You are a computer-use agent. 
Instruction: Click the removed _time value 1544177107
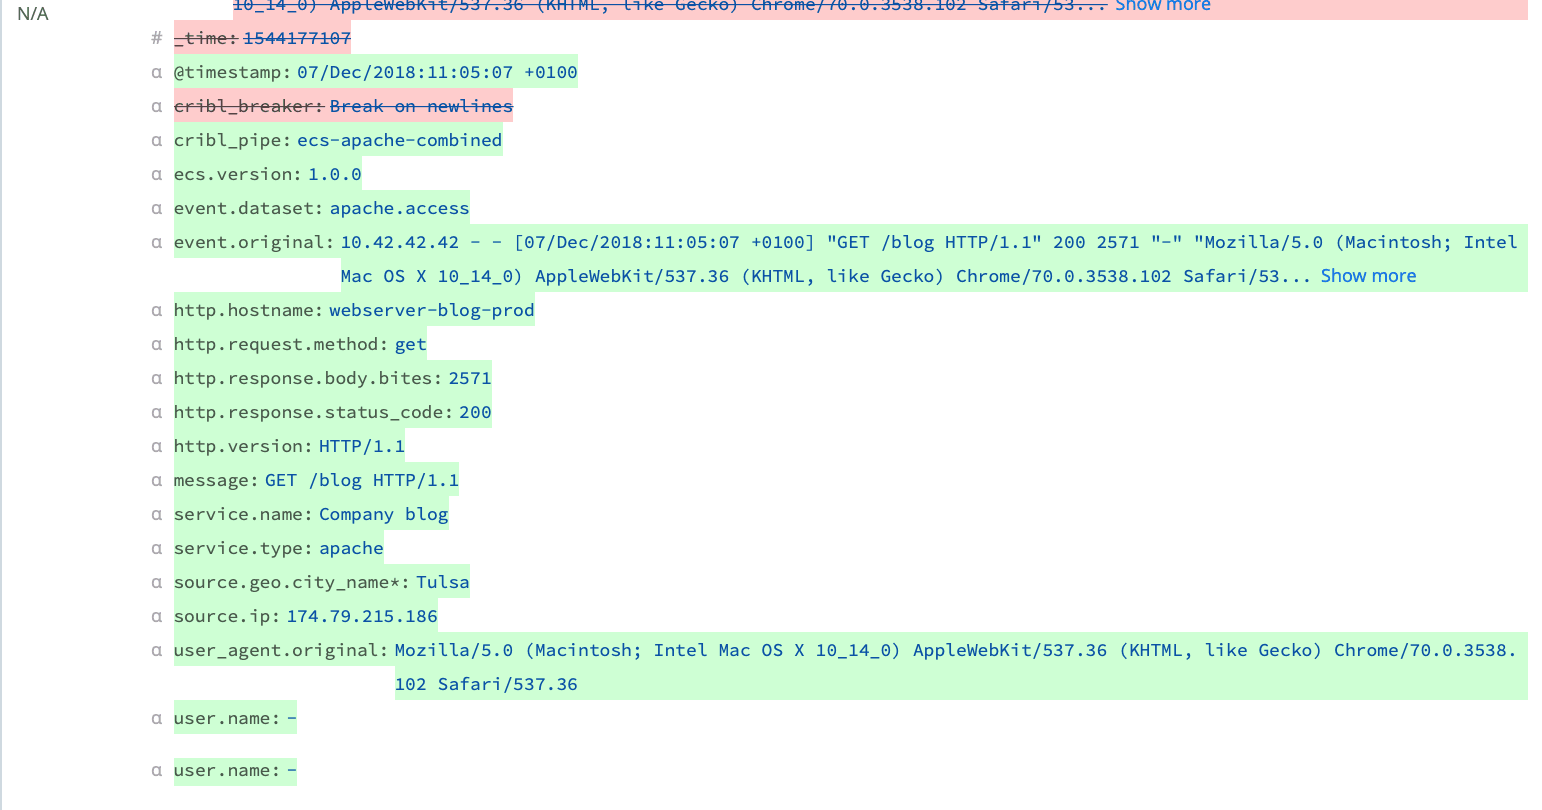coord(297,38)
